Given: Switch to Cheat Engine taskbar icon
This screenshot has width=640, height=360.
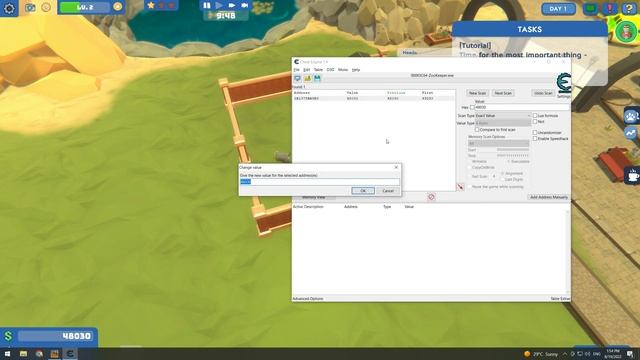Looking at the screenshot, I should pyautogui.click(x=70, y=353).
